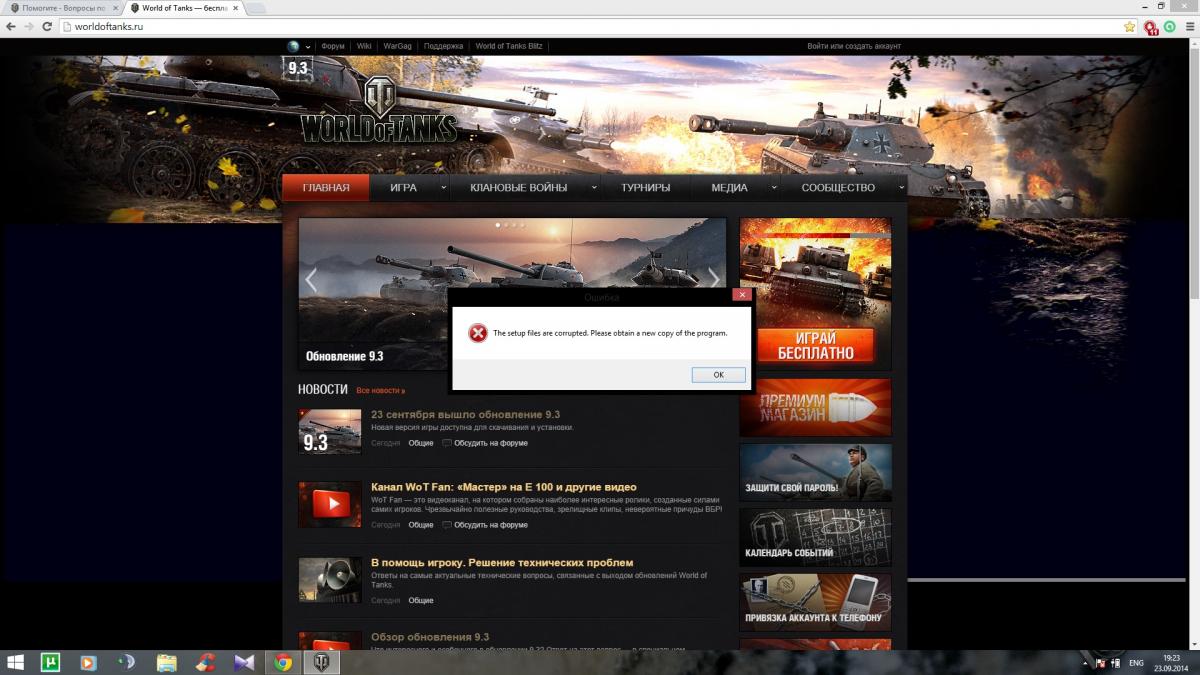The height and width of the screenshot is (675, 1200).
Task: Open 'В помощь игроку' article
Action: click(502, 563)
